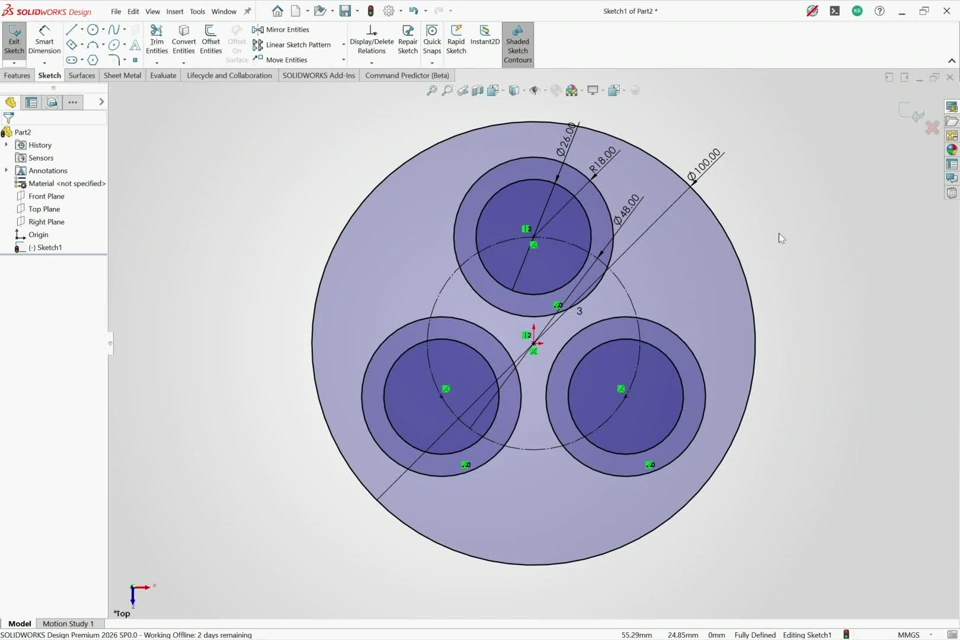Activate Trim Entities tool
Screen dimensions: 960x640
pos(157,40)
